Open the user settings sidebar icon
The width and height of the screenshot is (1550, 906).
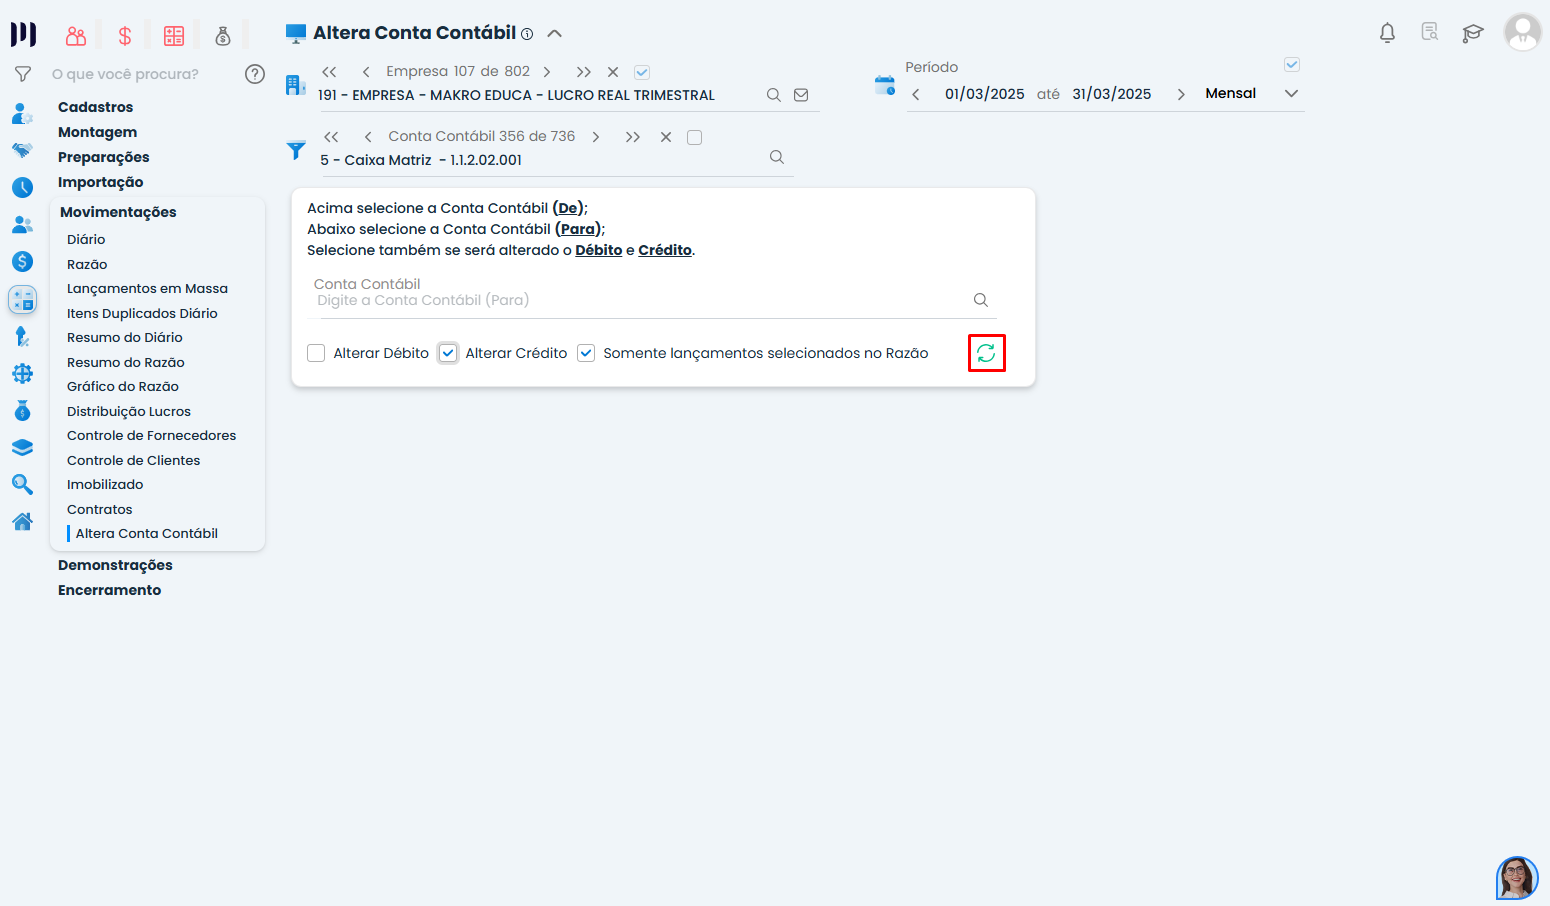(x=22, y=114)
